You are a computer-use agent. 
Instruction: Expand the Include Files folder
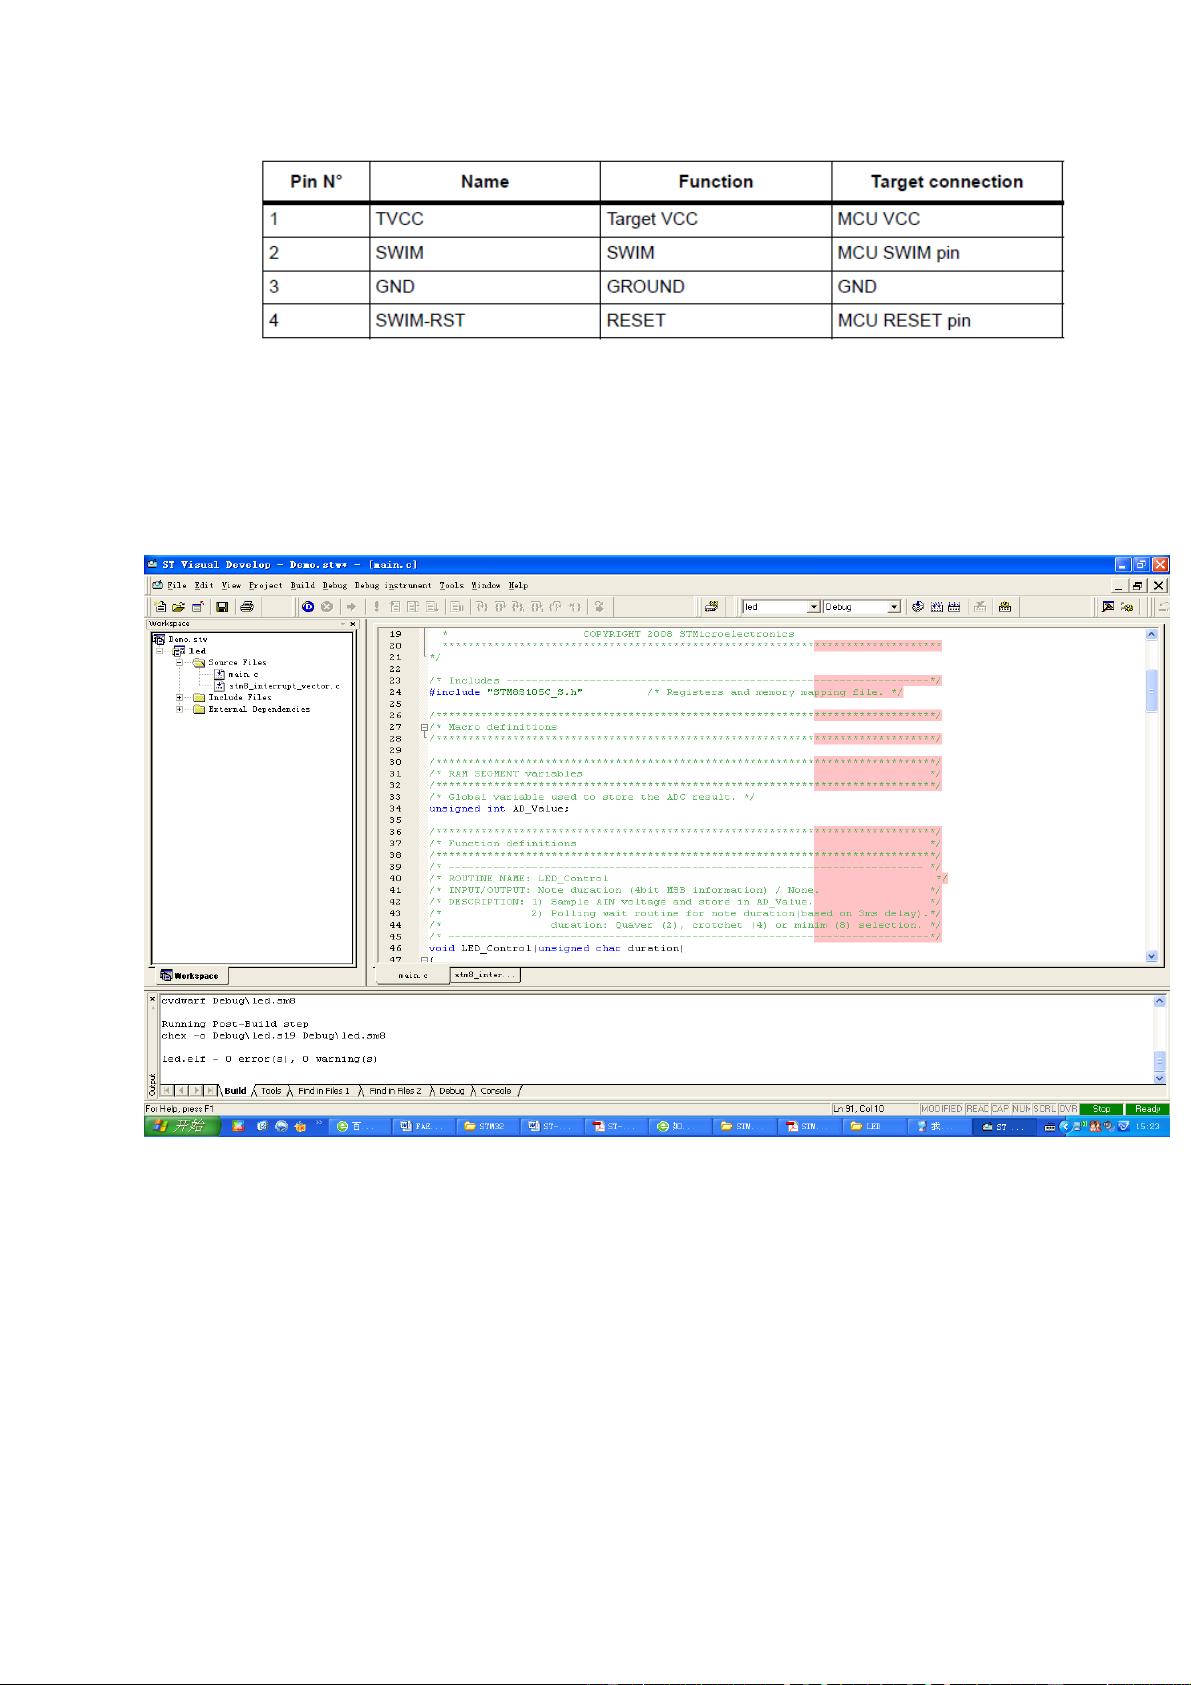click(180, 697)
